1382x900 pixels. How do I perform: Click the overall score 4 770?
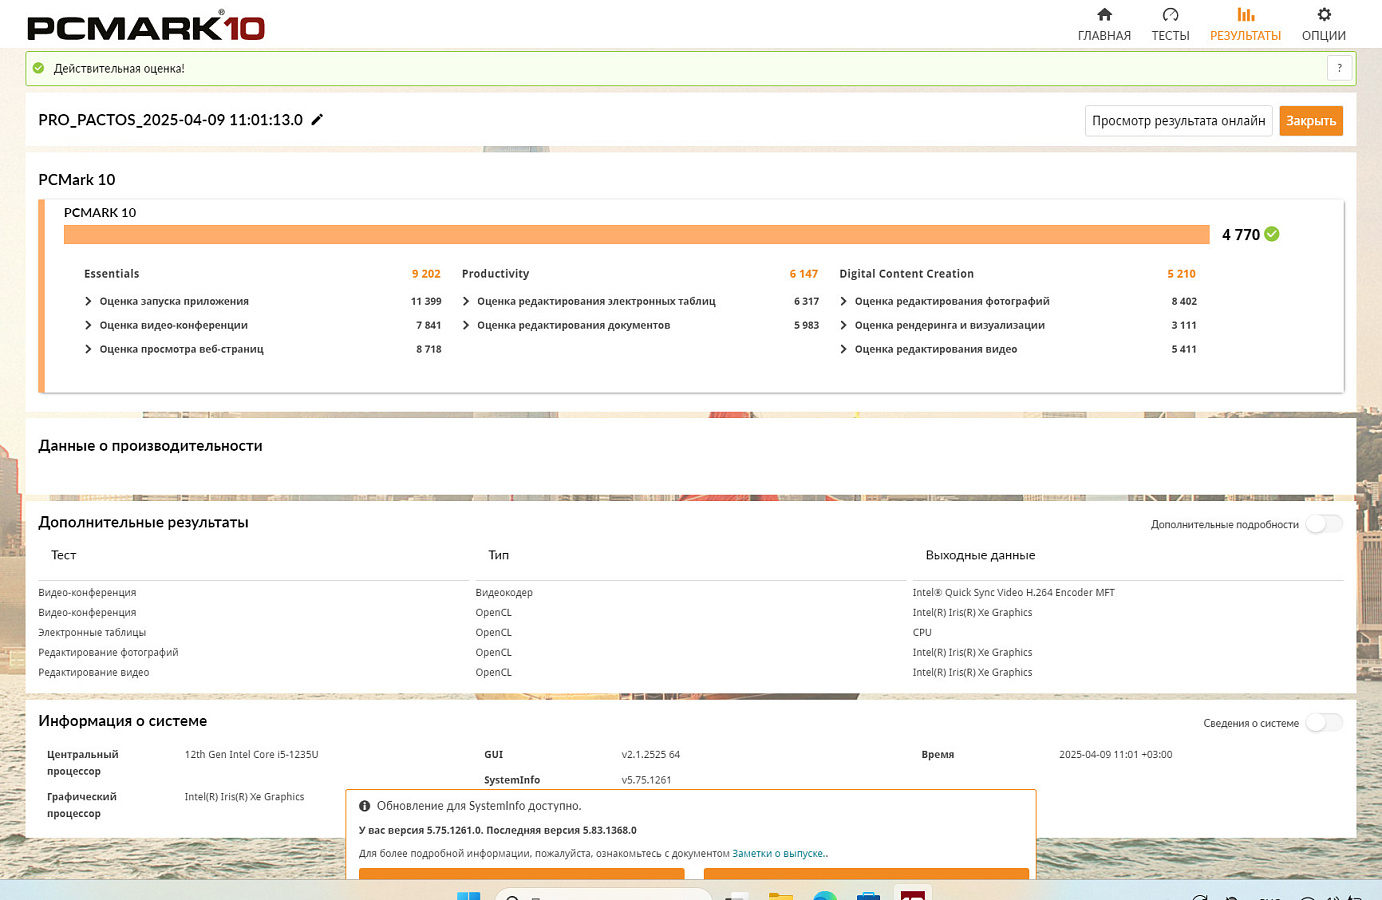click(x=1241, y=234)
